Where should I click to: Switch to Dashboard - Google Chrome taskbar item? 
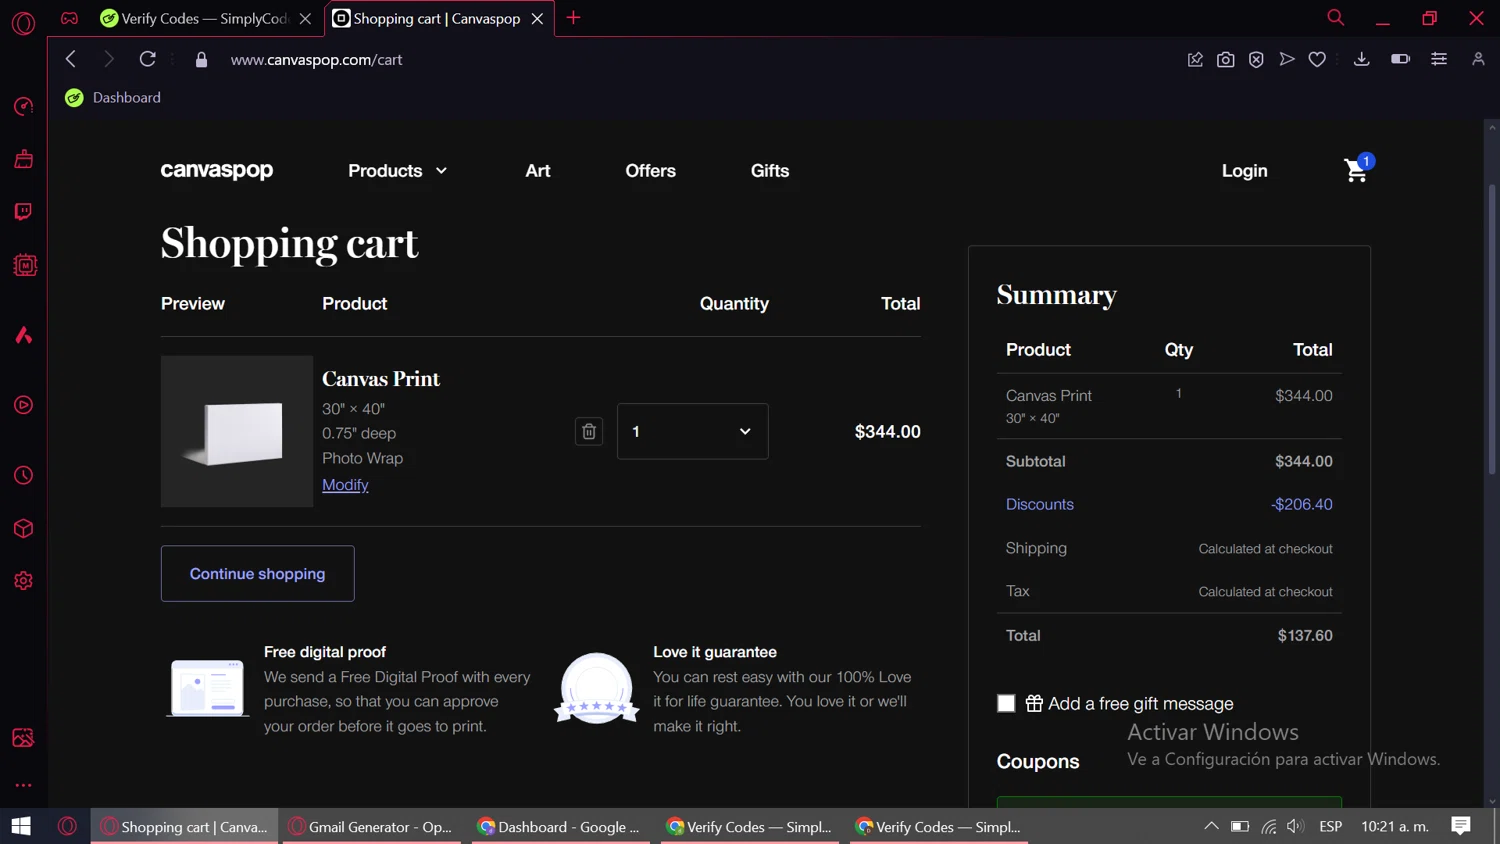click(561, 826)
